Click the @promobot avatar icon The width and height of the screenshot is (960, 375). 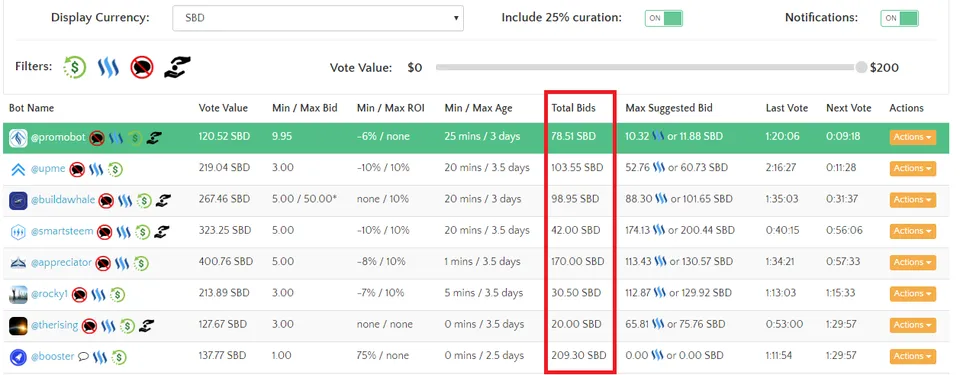point(18,138)
